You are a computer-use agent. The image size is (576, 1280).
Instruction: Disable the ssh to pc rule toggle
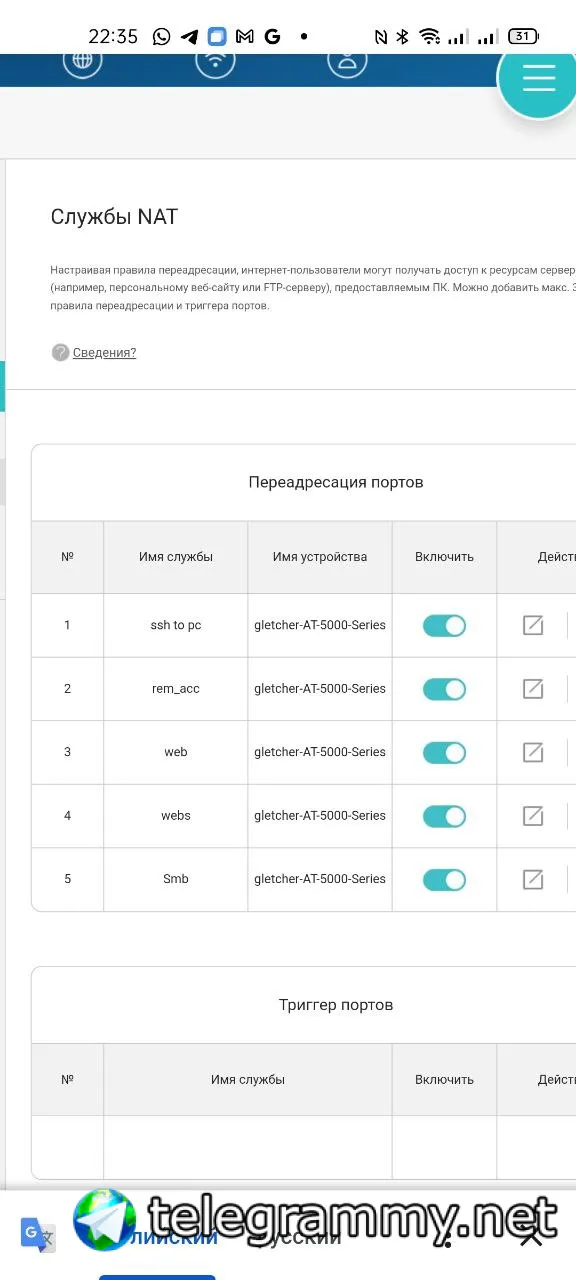[x=444, y=625]
